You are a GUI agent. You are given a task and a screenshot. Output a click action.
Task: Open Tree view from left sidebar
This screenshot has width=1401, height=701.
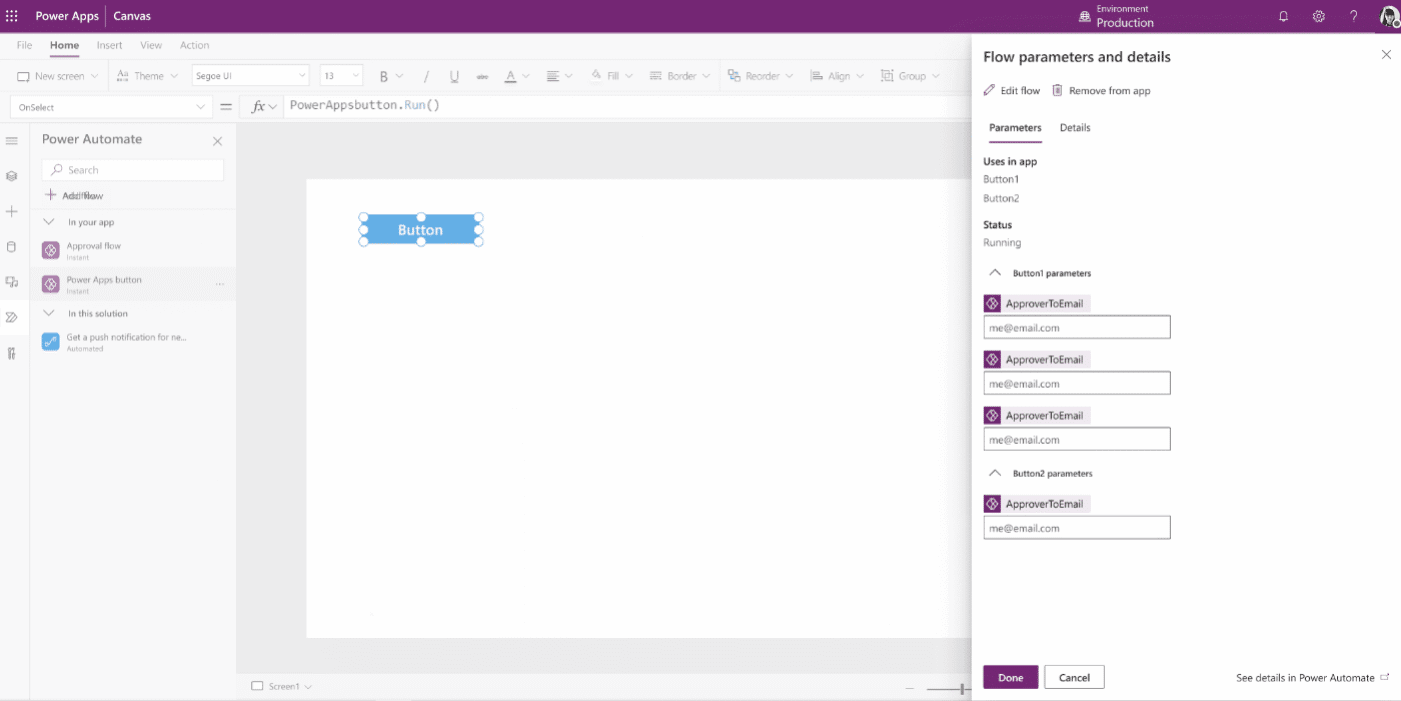coord(12,176)
